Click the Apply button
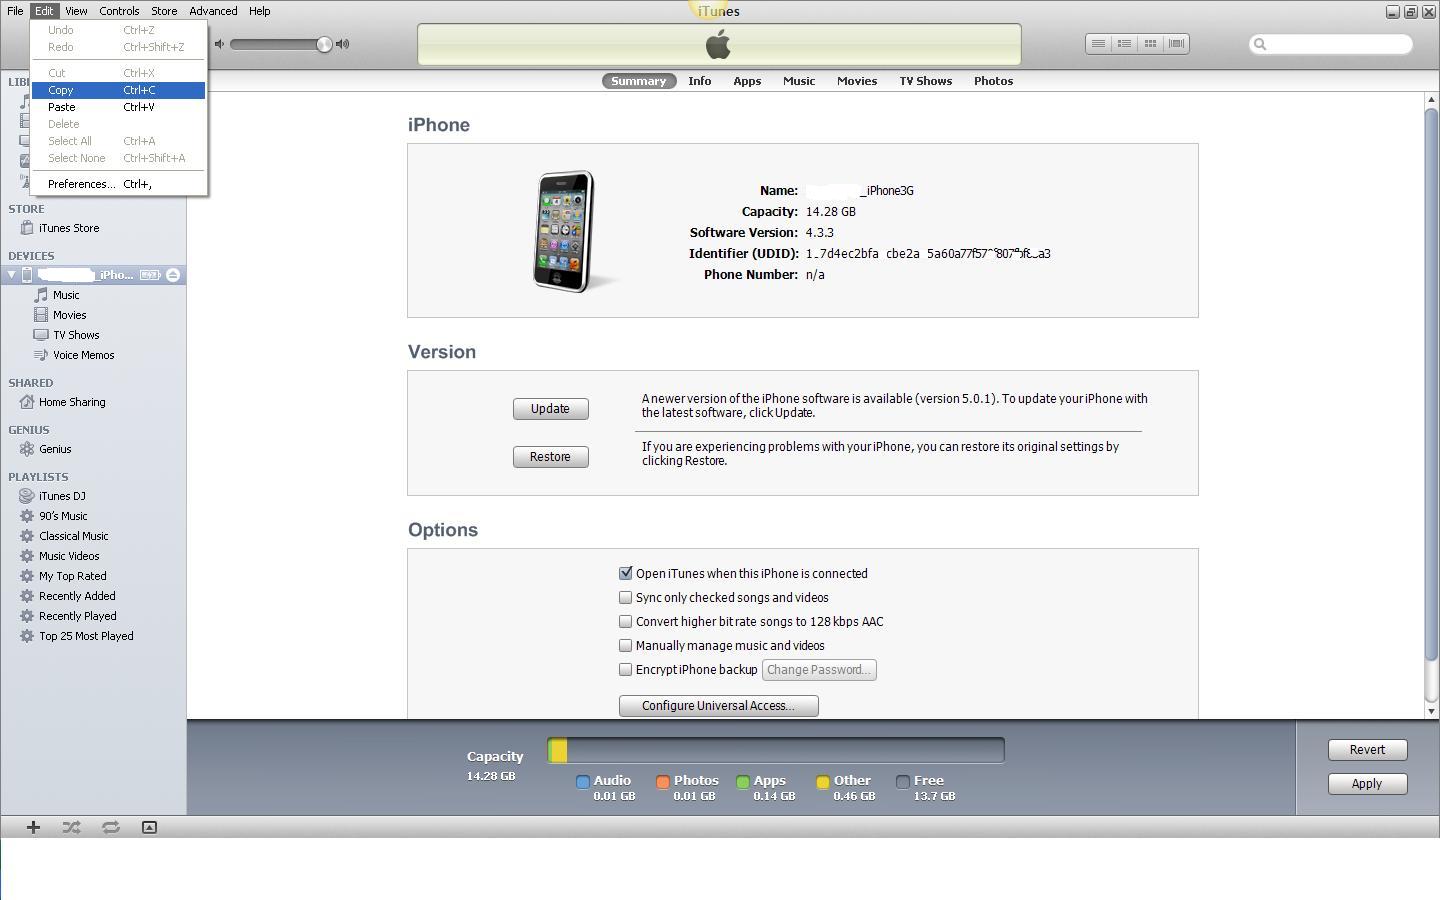Viewport: 1440px width, 900px height. click(1367, 784)
